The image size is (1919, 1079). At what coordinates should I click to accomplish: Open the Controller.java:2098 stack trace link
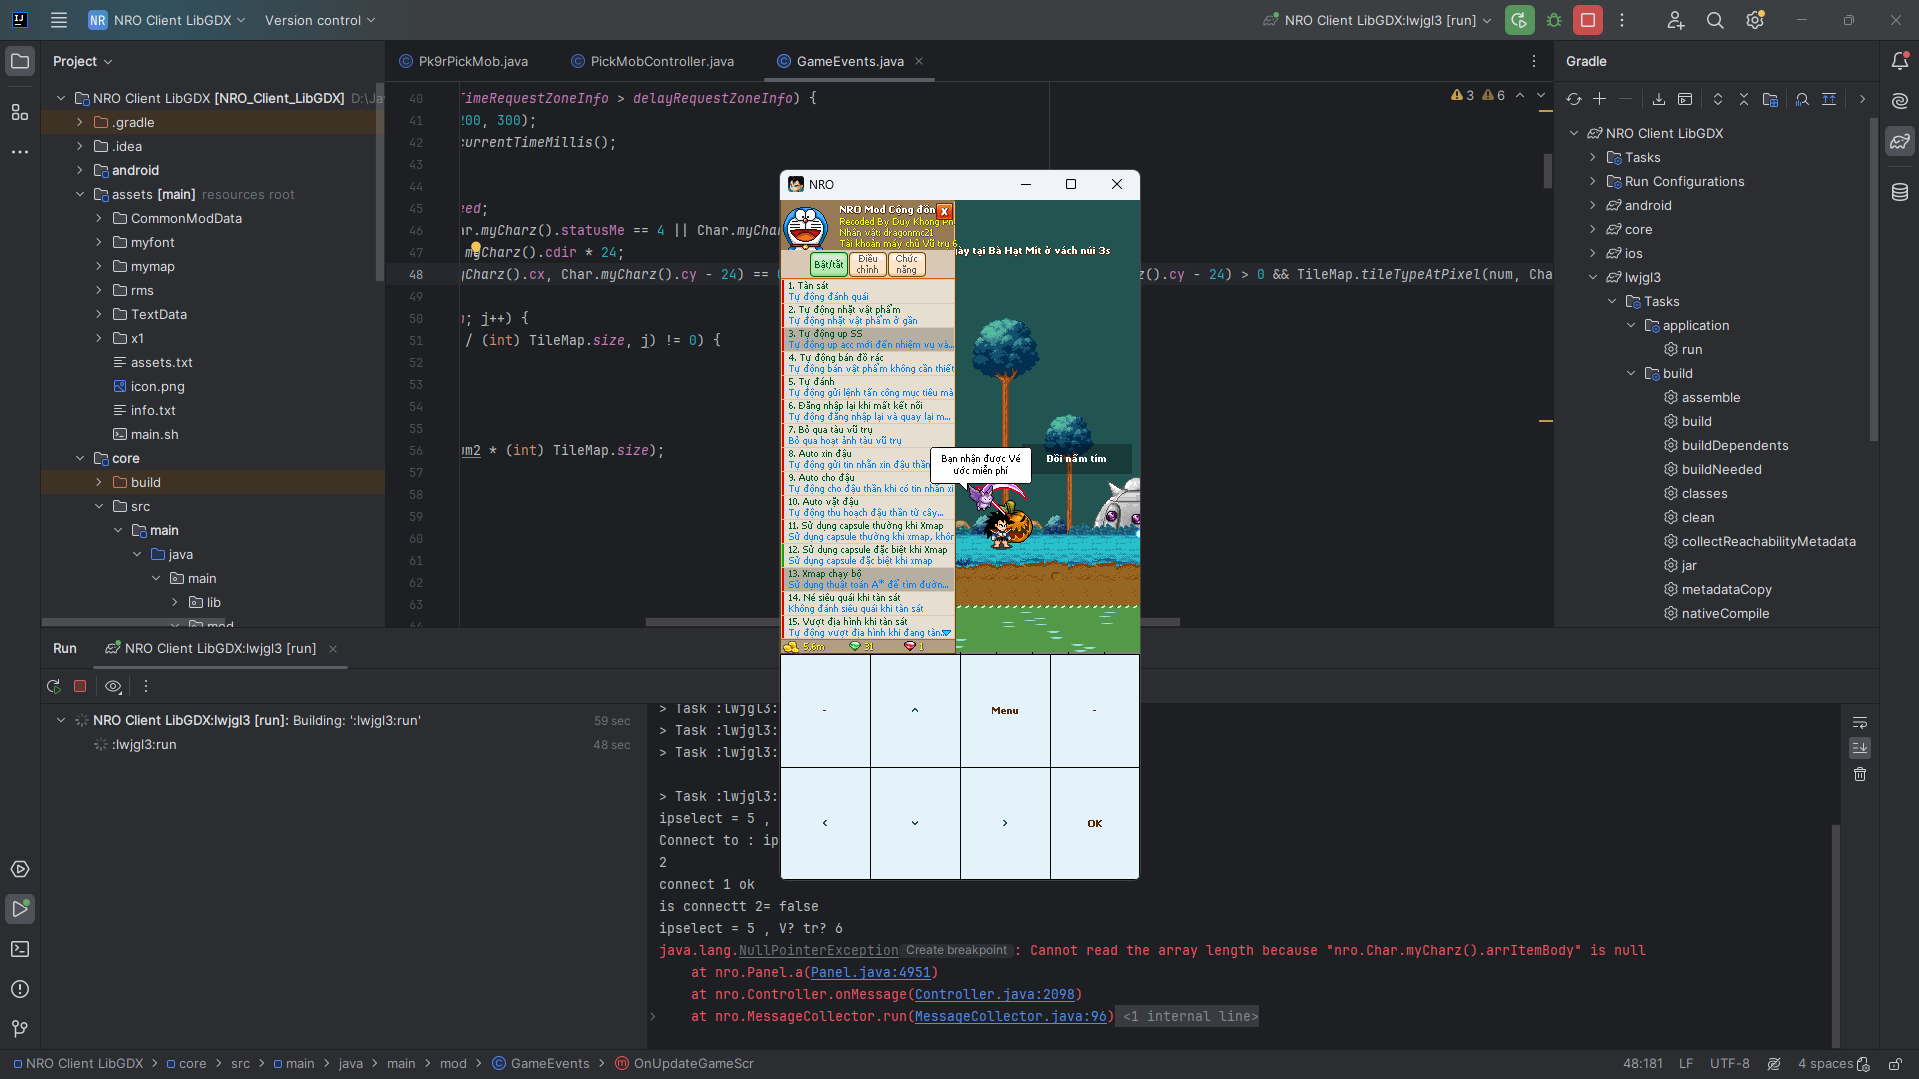994,994
